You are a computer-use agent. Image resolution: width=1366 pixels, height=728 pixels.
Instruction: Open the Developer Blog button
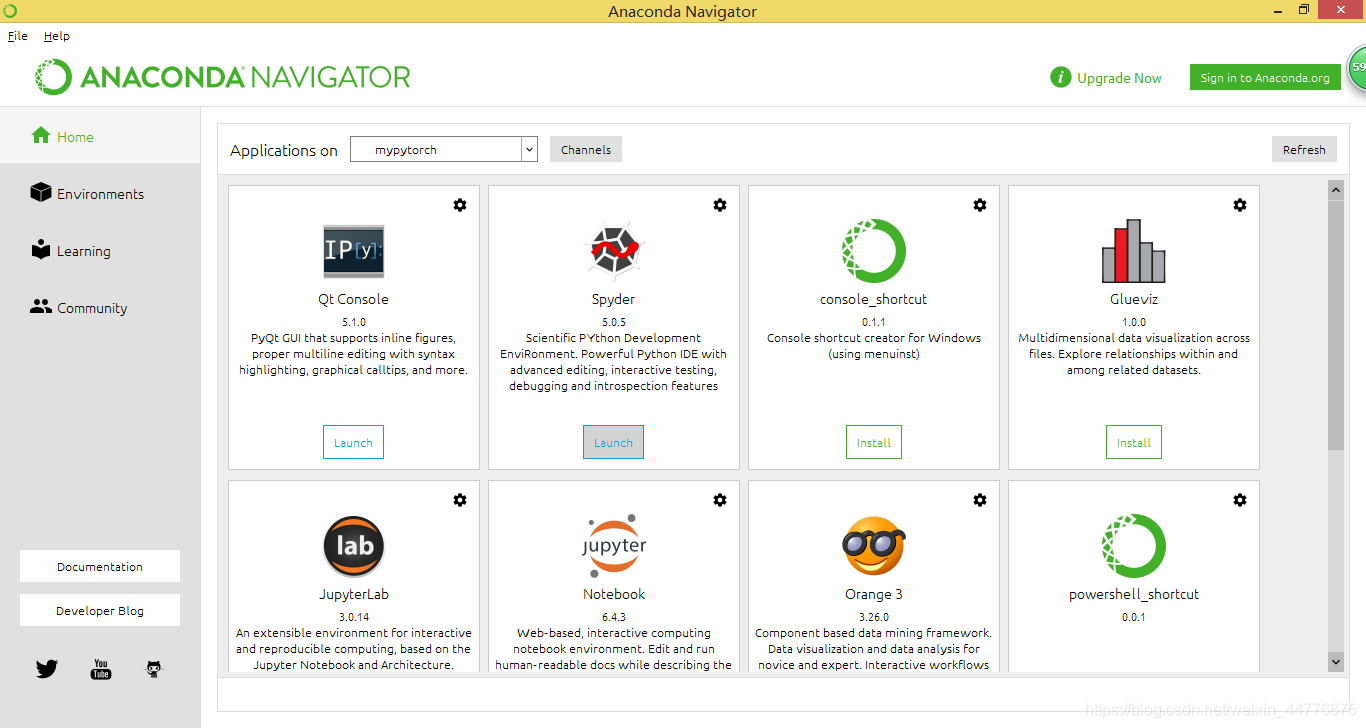point(100,610)
